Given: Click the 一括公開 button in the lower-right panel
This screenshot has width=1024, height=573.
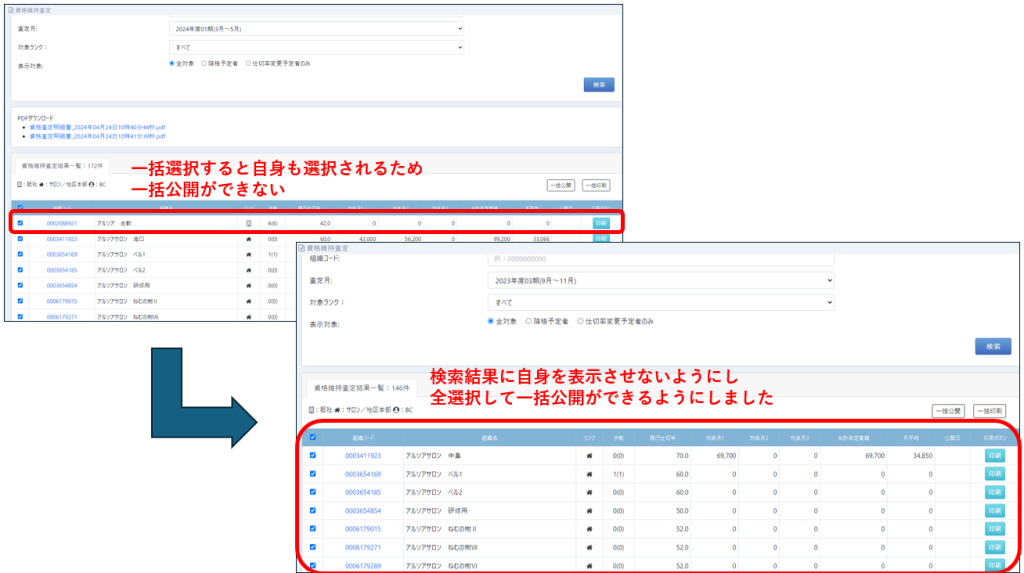Looking at the screenshot, I should [948, 411].
